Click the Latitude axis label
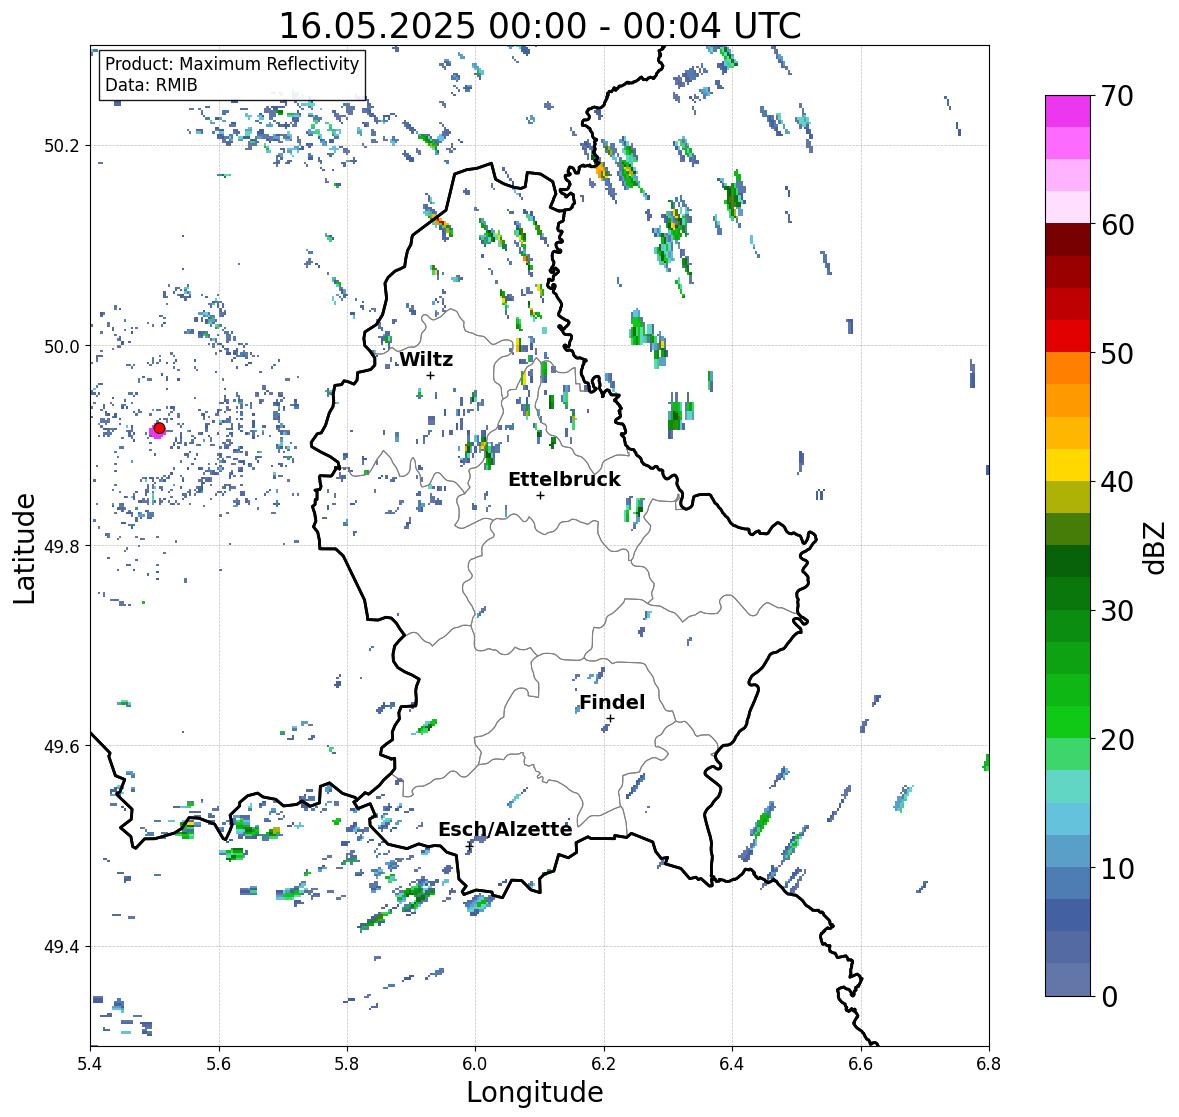The width and height of the screenshot is (1179, 1117). coord(24,548)
